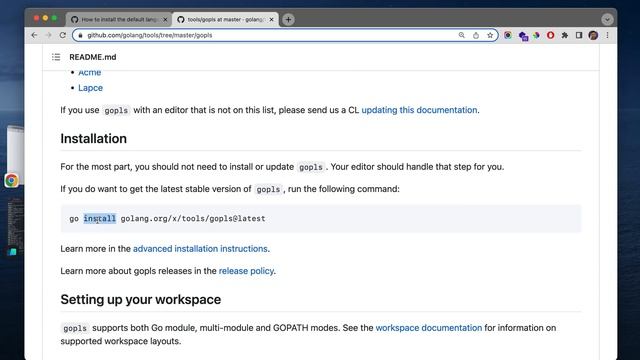This screenshot has height=360, width=640.
Task: Open the 'release policy' link
Action: click(x=246, y=271)
